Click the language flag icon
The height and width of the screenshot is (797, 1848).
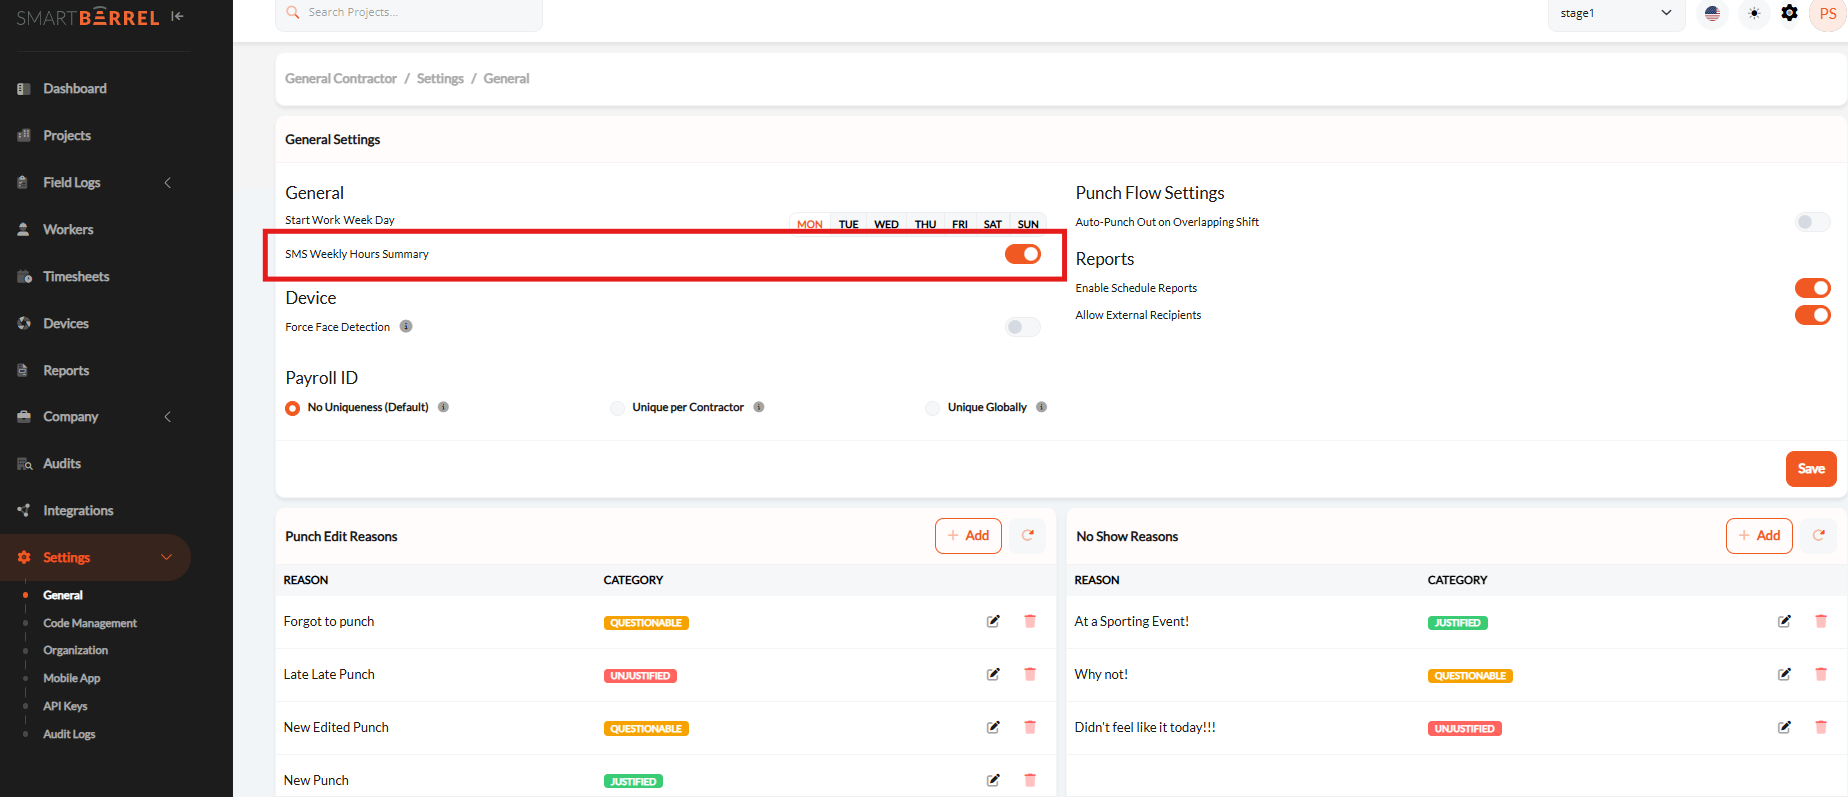1712,14
